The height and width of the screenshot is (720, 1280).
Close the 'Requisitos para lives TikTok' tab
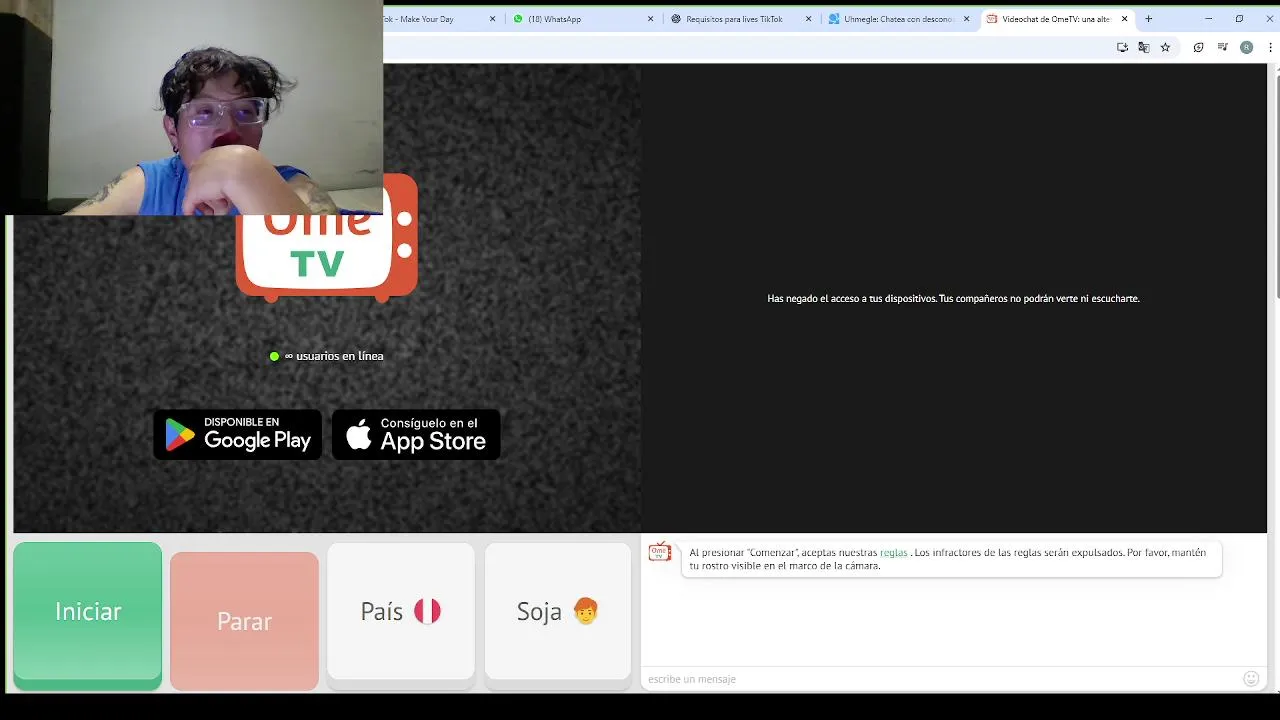click(809, 19)
